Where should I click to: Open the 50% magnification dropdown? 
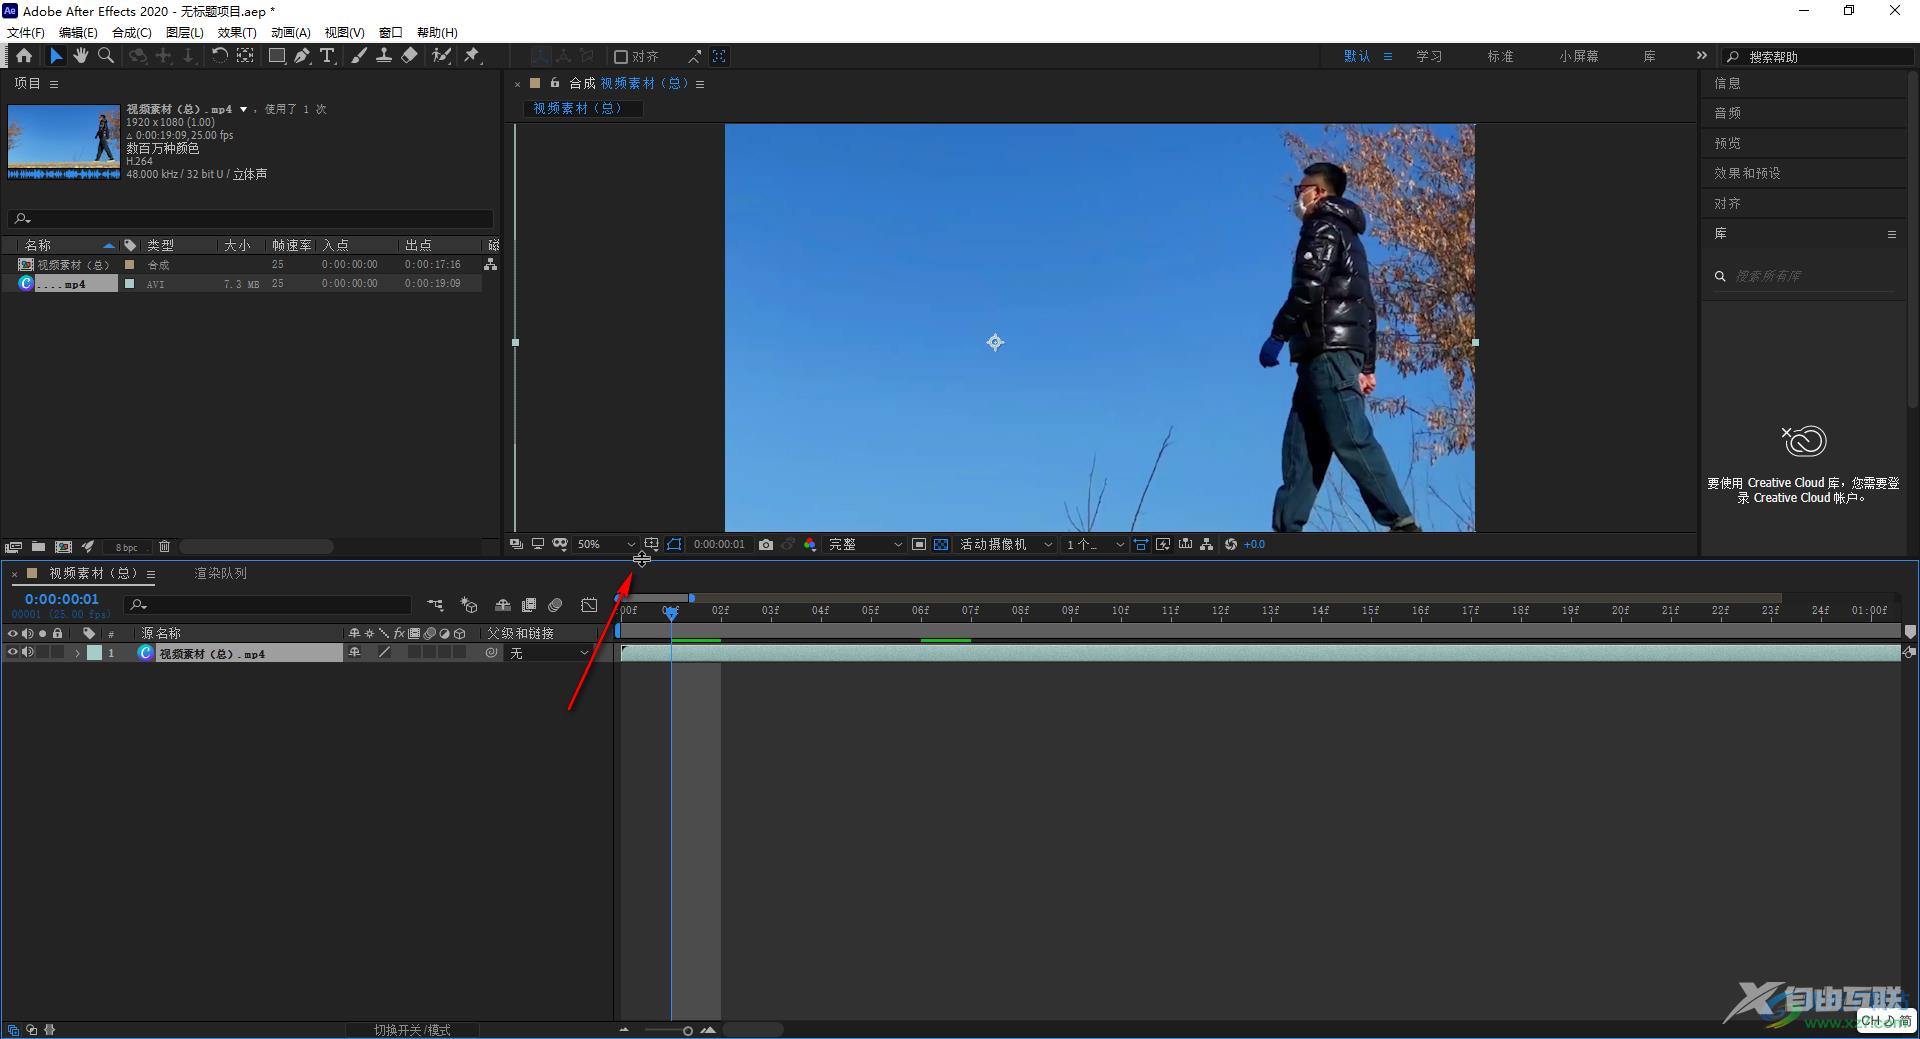[x=606, y=544]
